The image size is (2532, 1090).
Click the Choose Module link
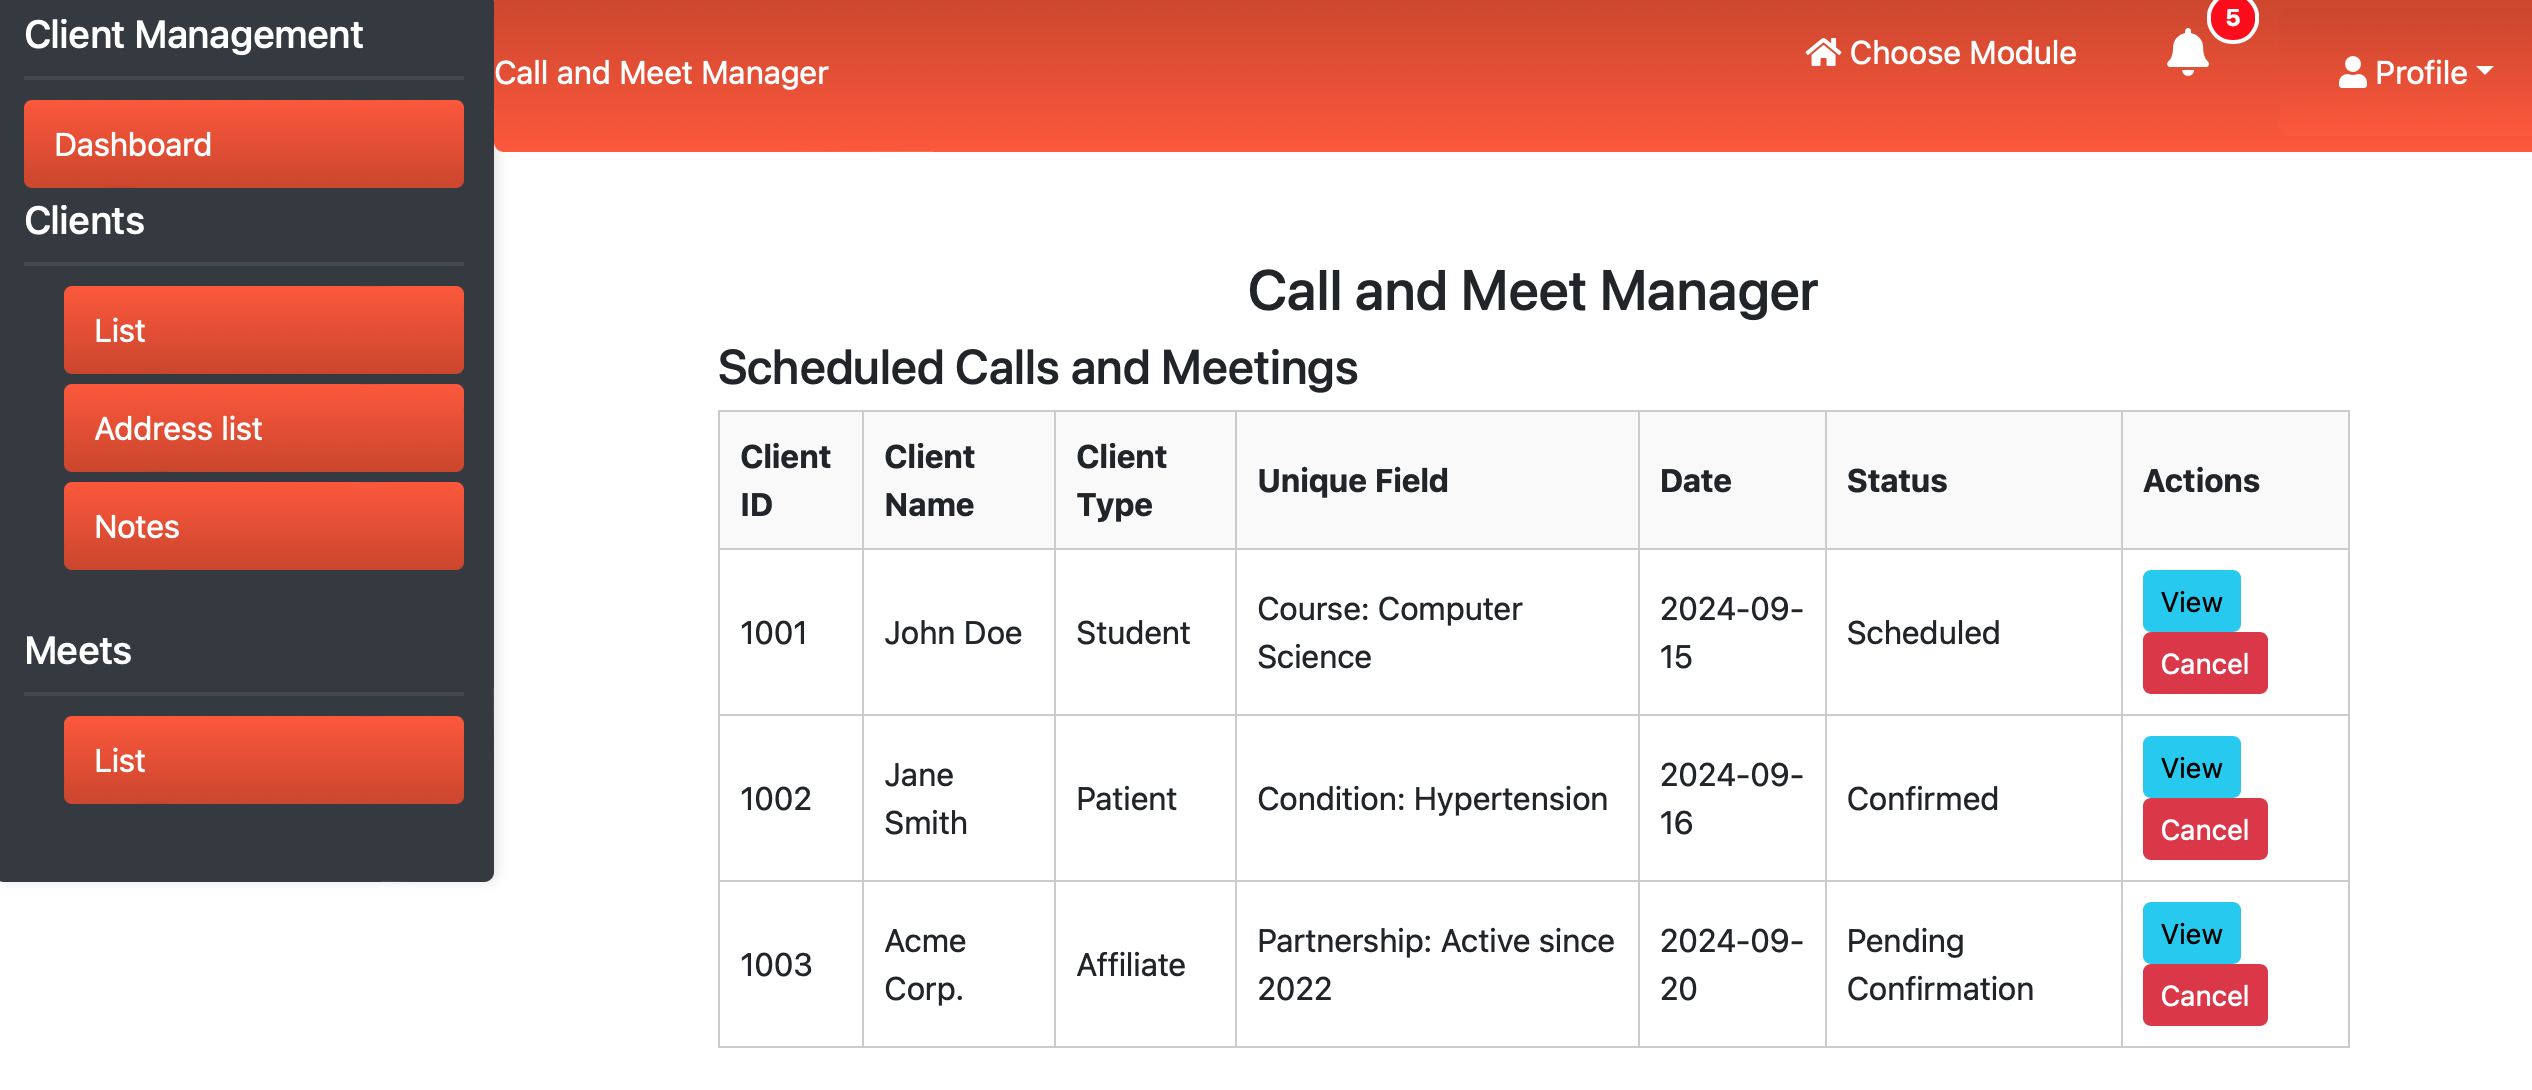[x=1962, y=52]
